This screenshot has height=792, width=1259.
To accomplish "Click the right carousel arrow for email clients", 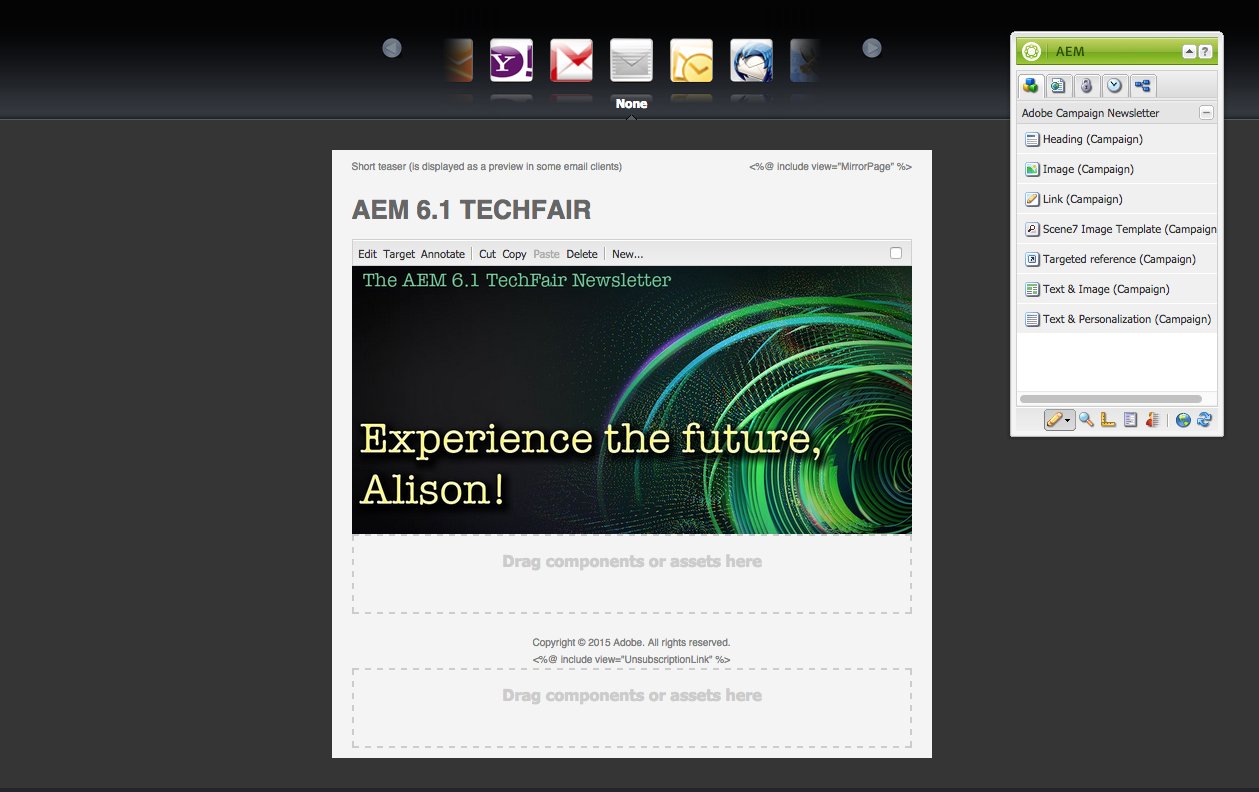I will click(x=872, y=48).
